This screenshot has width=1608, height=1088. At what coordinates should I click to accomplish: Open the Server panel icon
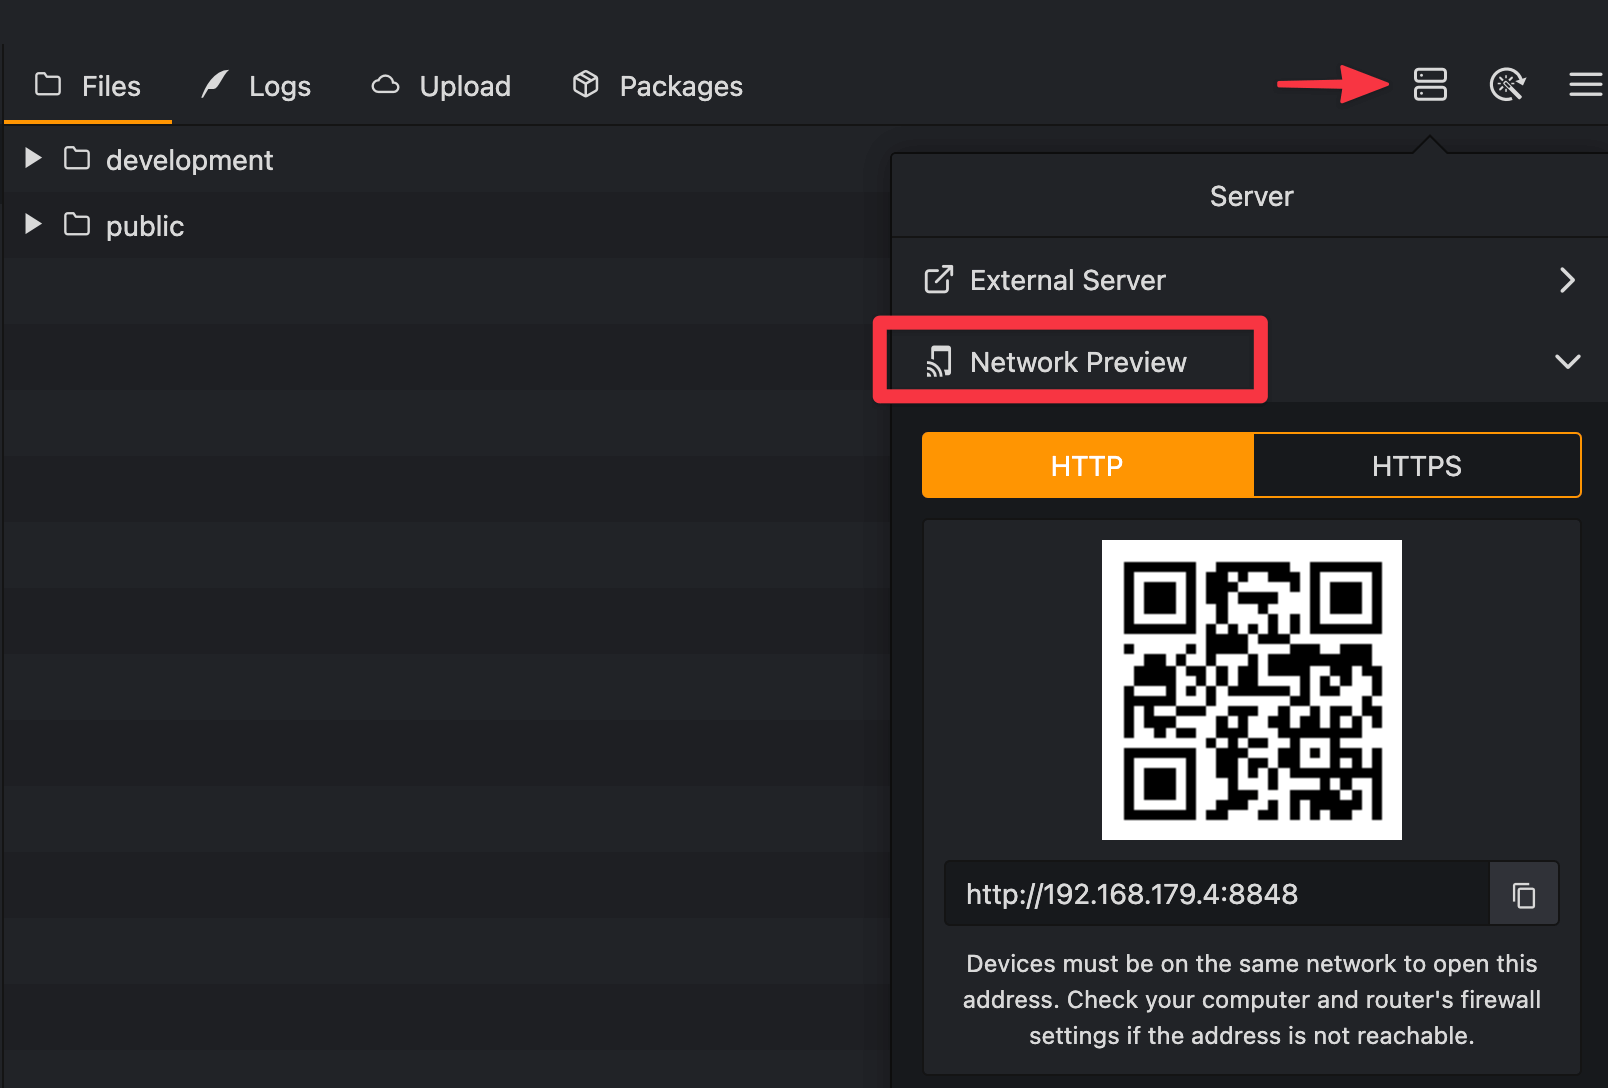point(1430,85)
